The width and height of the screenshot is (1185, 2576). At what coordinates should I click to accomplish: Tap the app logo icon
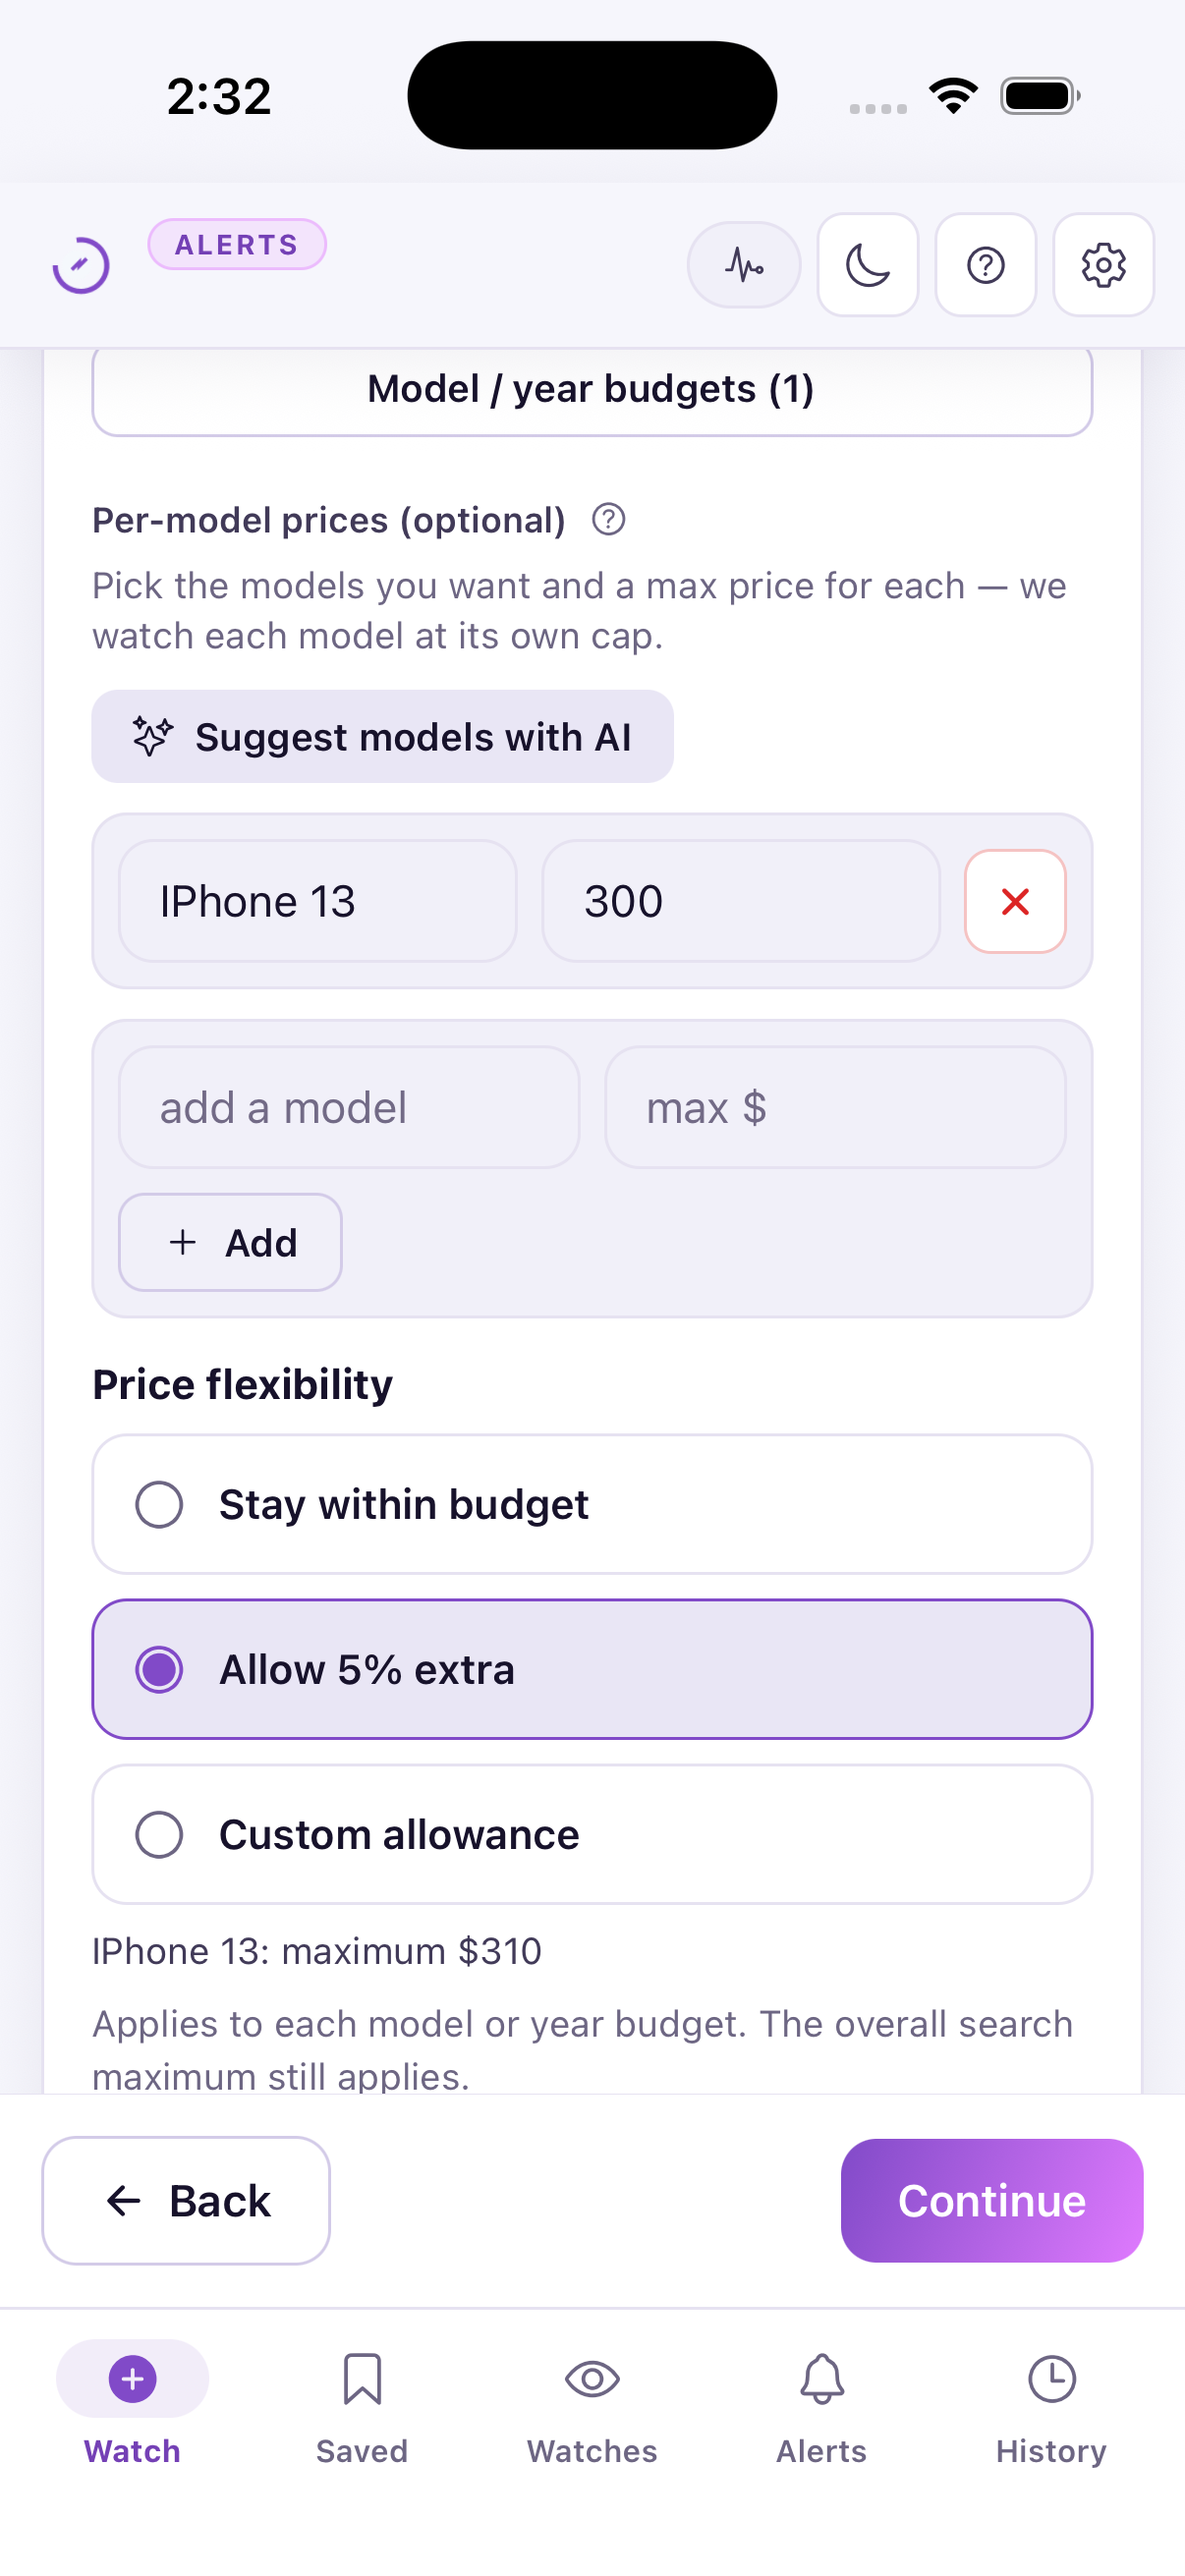coord(81,266)
